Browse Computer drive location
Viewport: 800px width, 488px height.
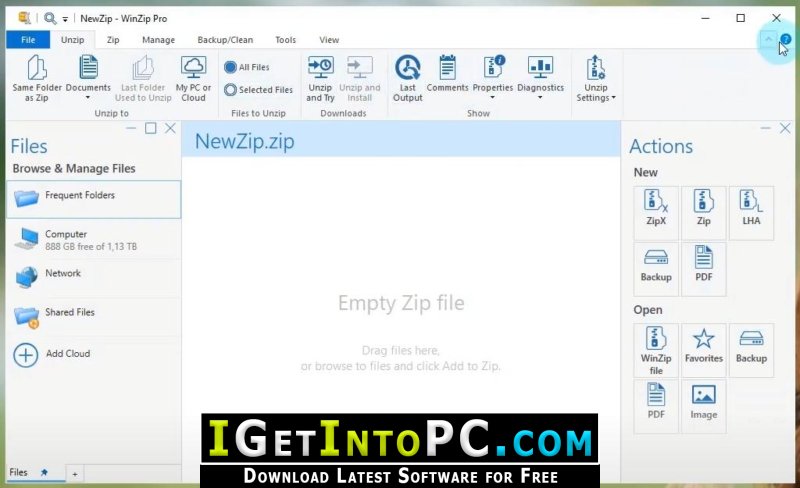pyautogui.click(x=94, y=239)
